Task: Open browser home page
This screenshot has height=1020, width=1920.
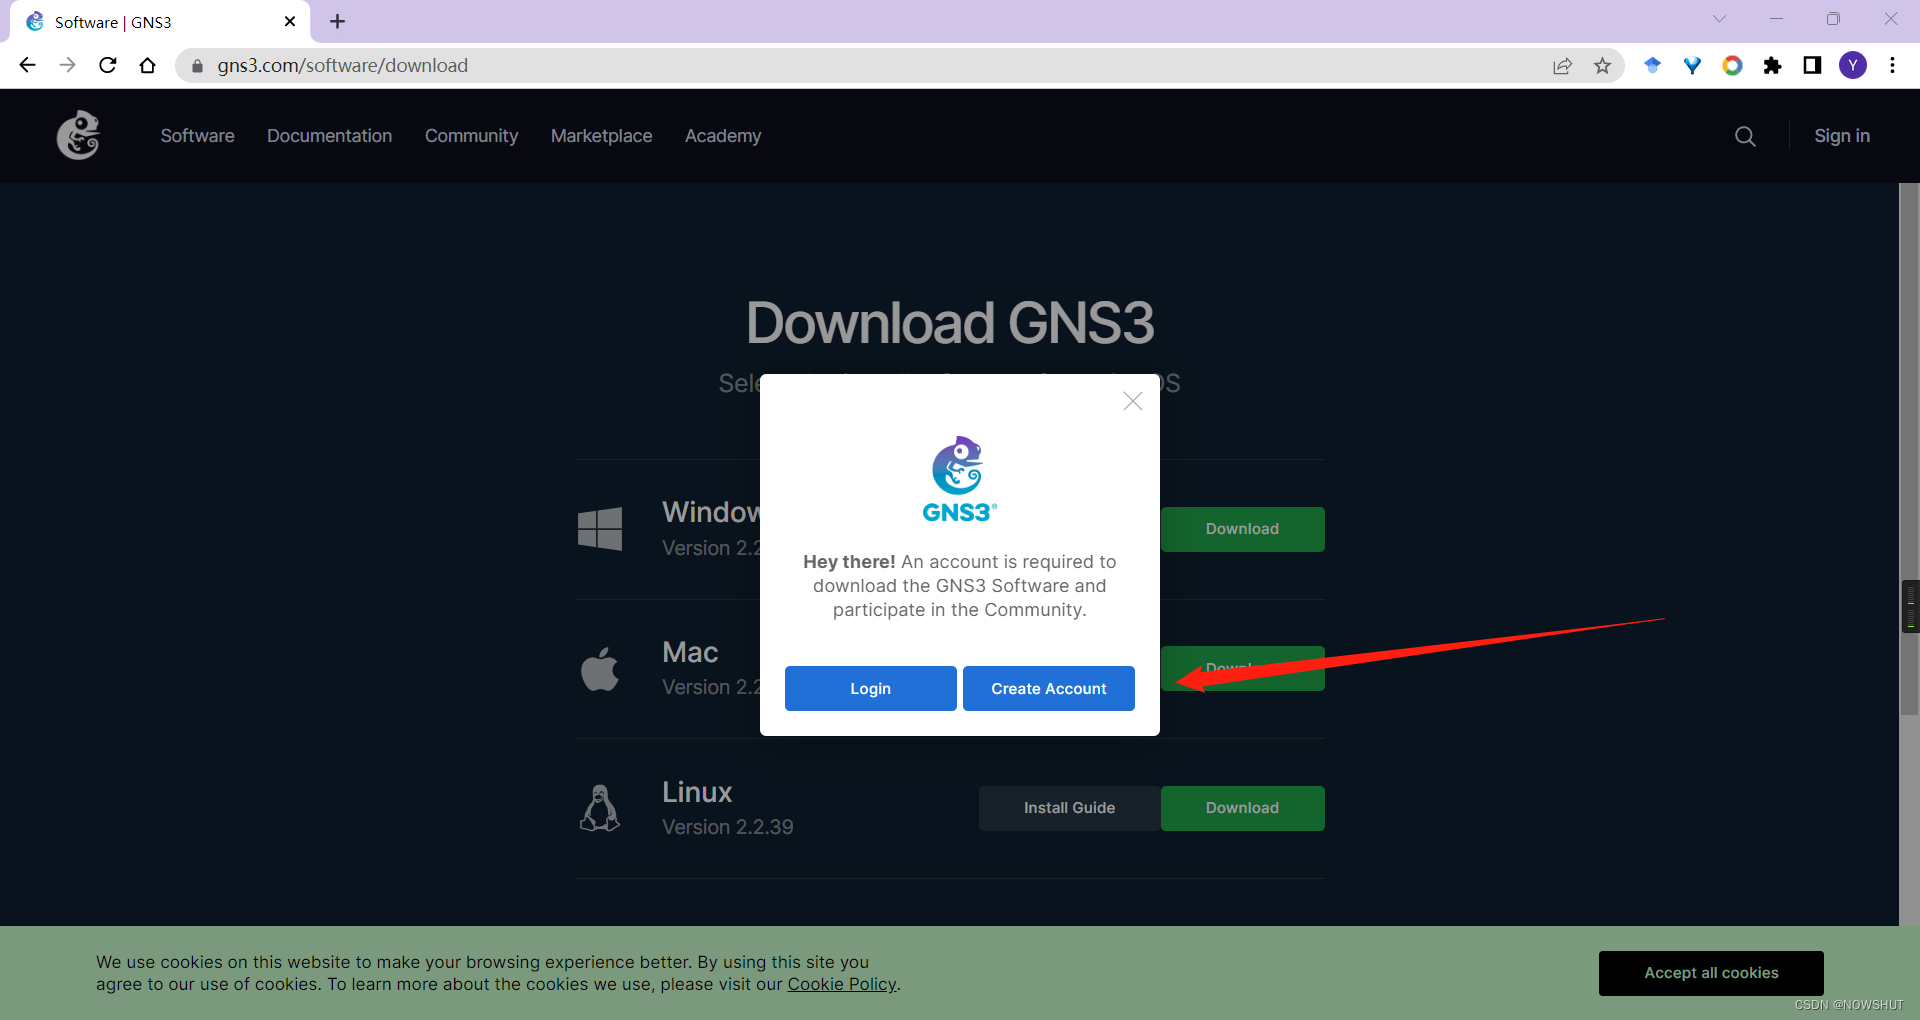Action: (x=147, y=65)
